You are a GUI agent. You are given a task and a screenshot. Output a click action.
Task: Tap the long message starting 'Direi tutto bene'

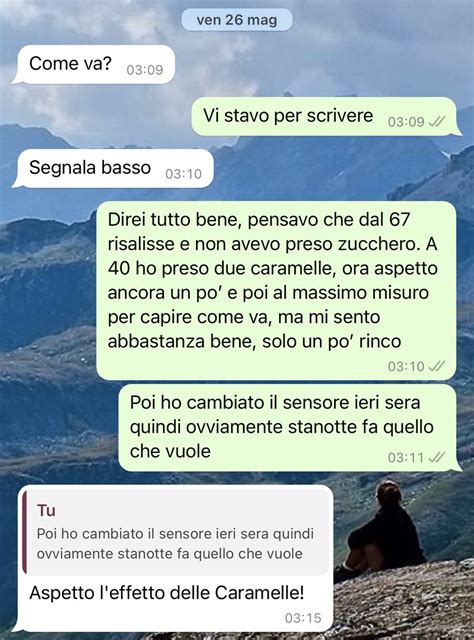(x=276, y=290)
